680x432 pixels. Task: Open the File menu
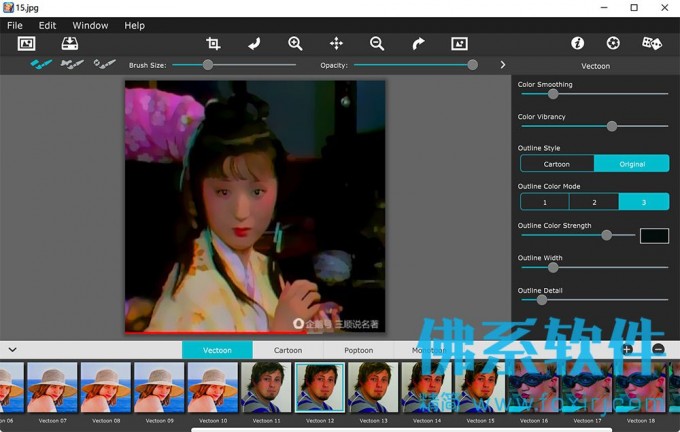click(15, 26)
